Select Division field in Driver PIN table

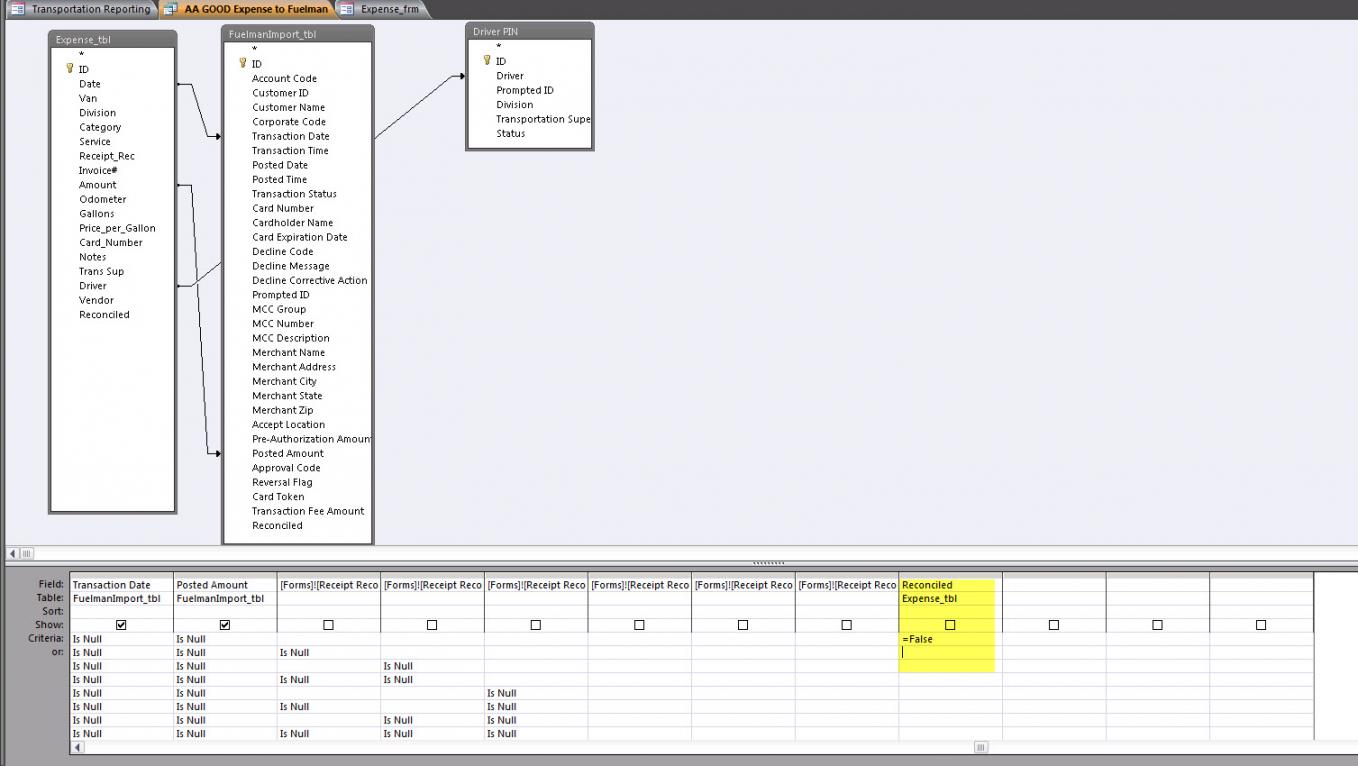pos(515,104)
